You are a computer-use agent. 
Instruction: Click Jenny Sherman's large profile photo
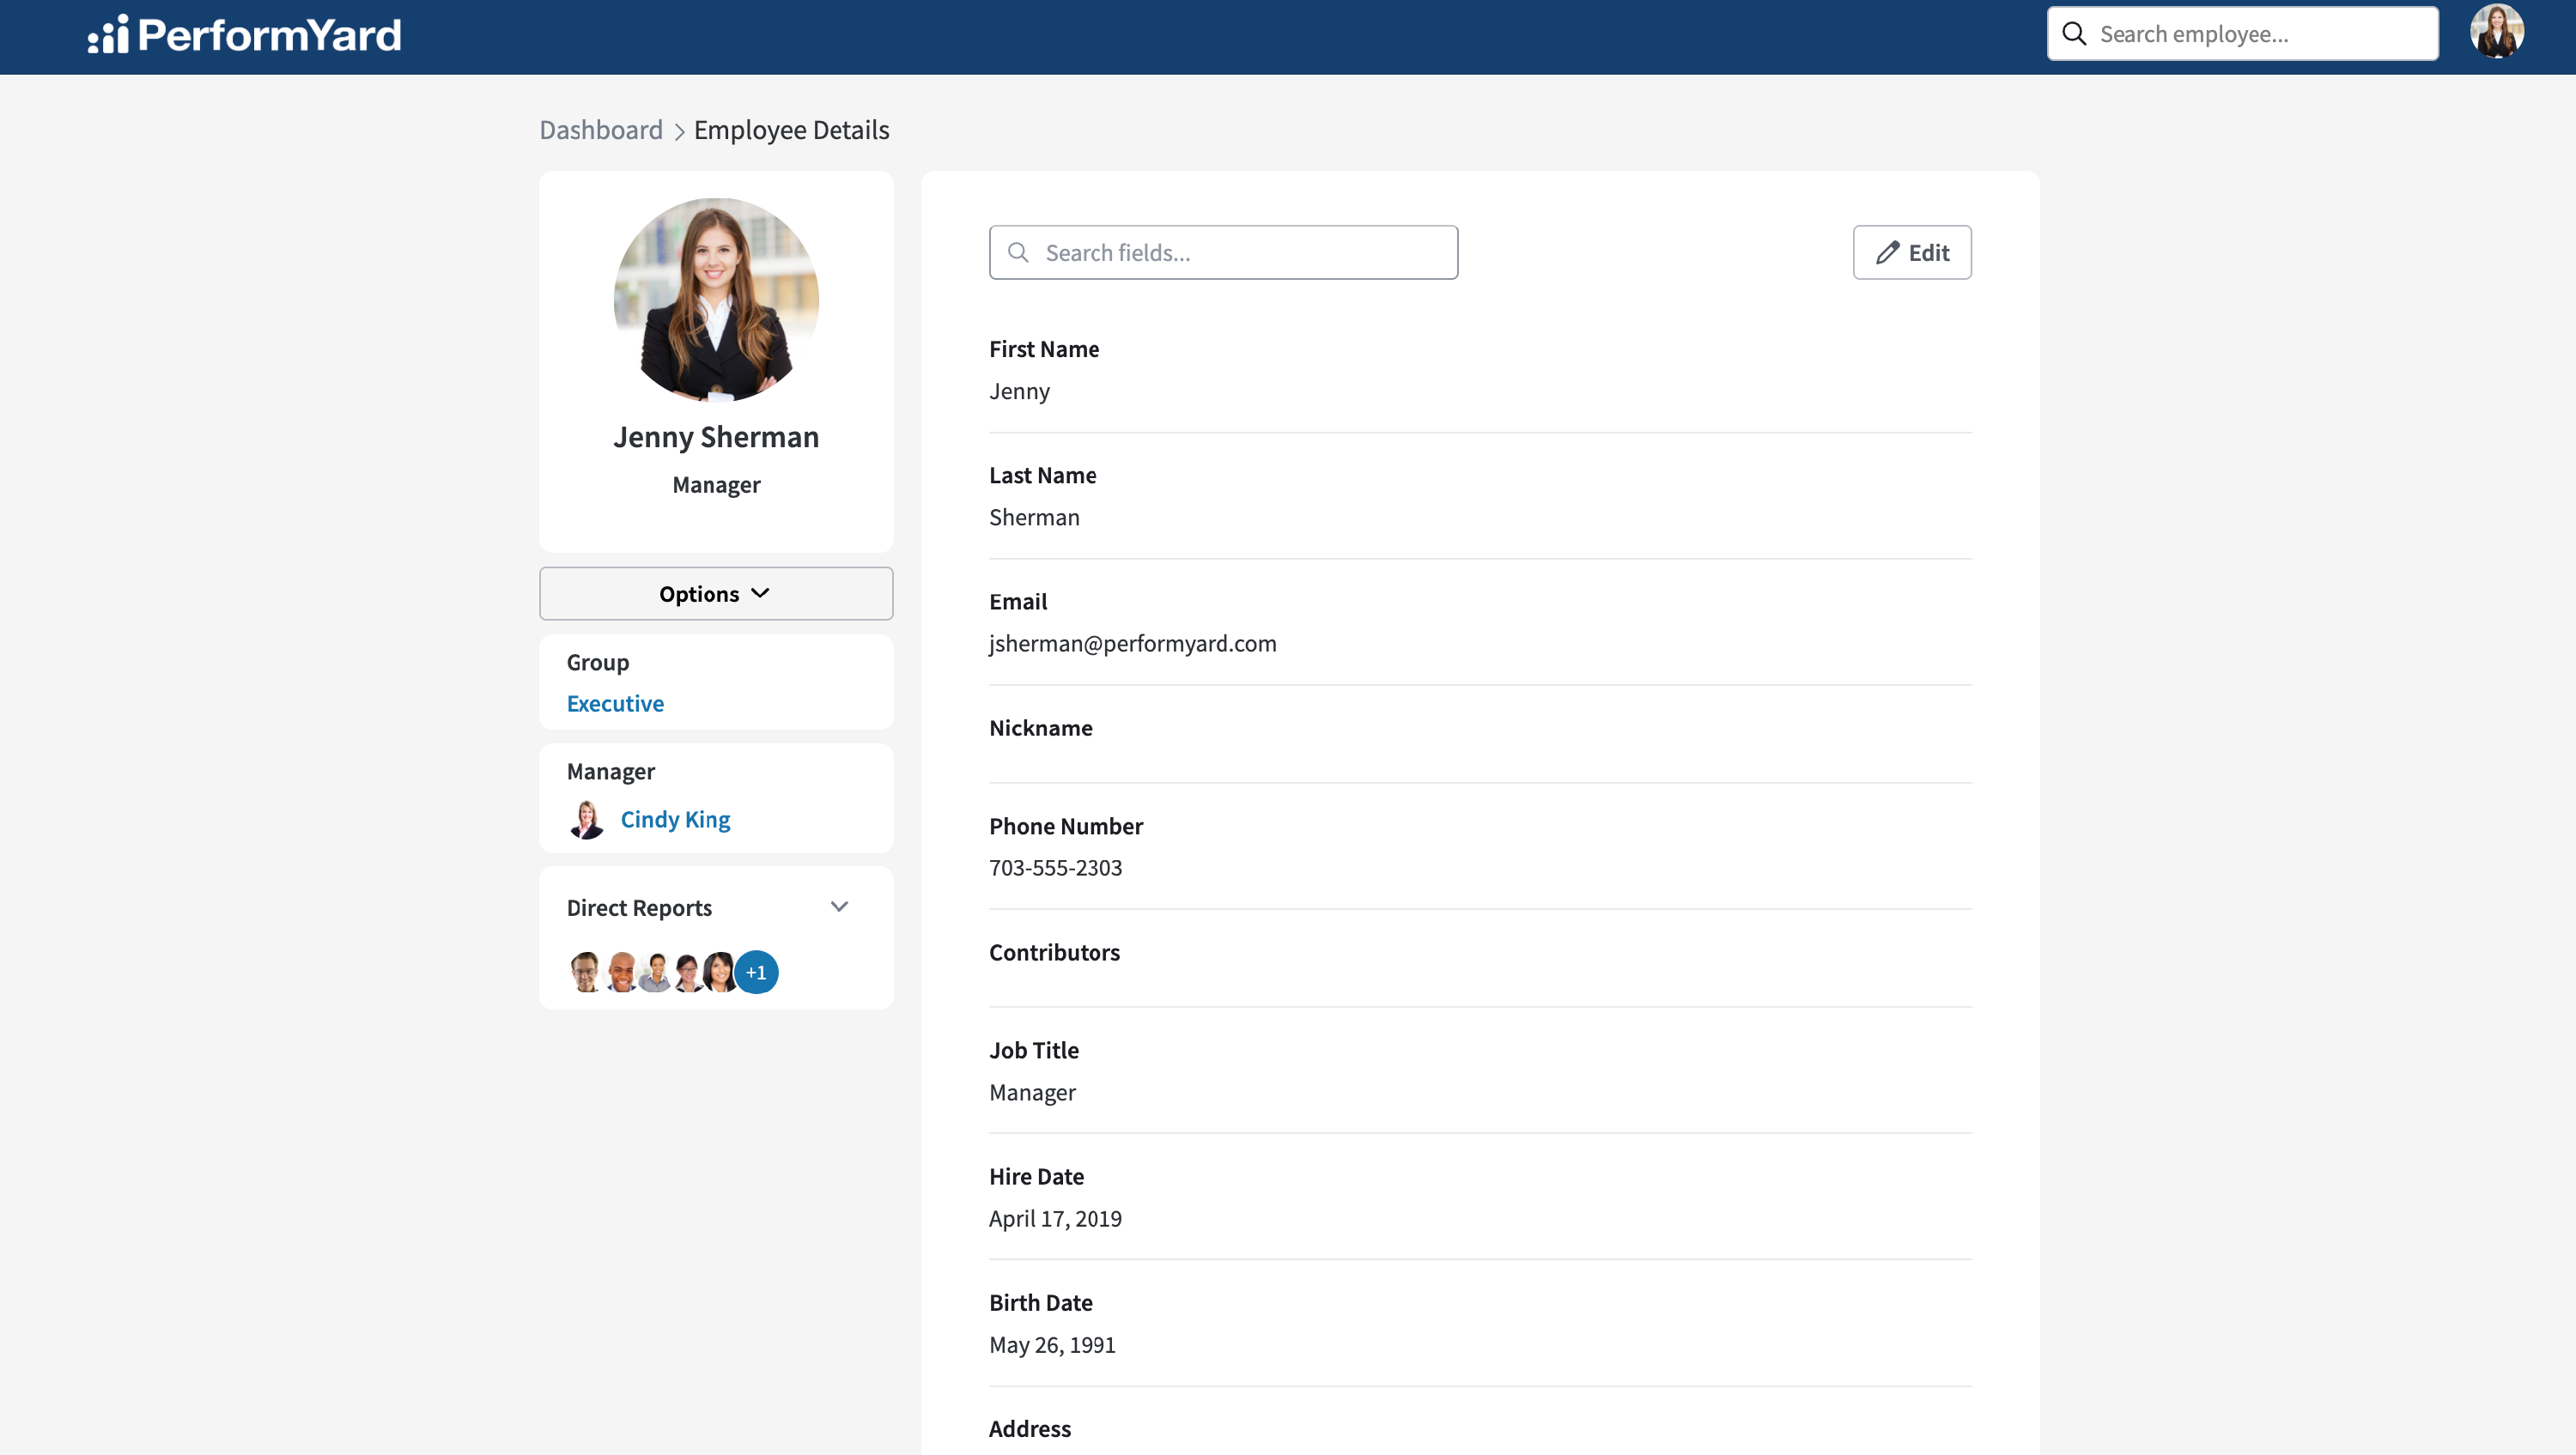[x=716, y=299]
